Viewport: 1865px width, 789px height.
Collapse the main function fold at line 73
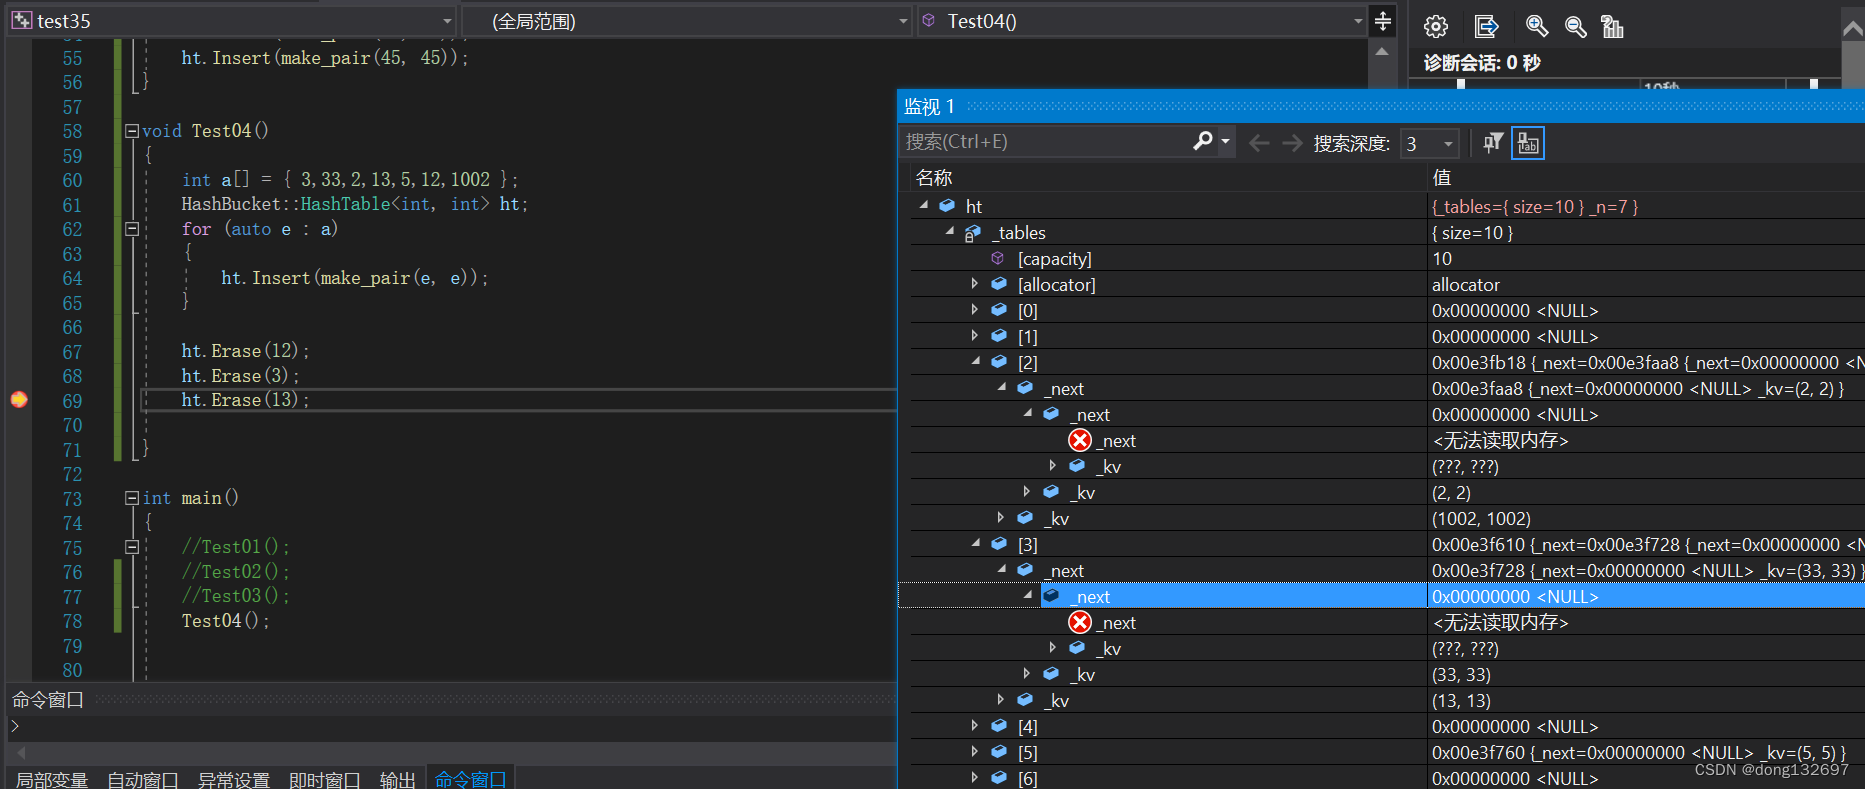(x=131, y=498)
